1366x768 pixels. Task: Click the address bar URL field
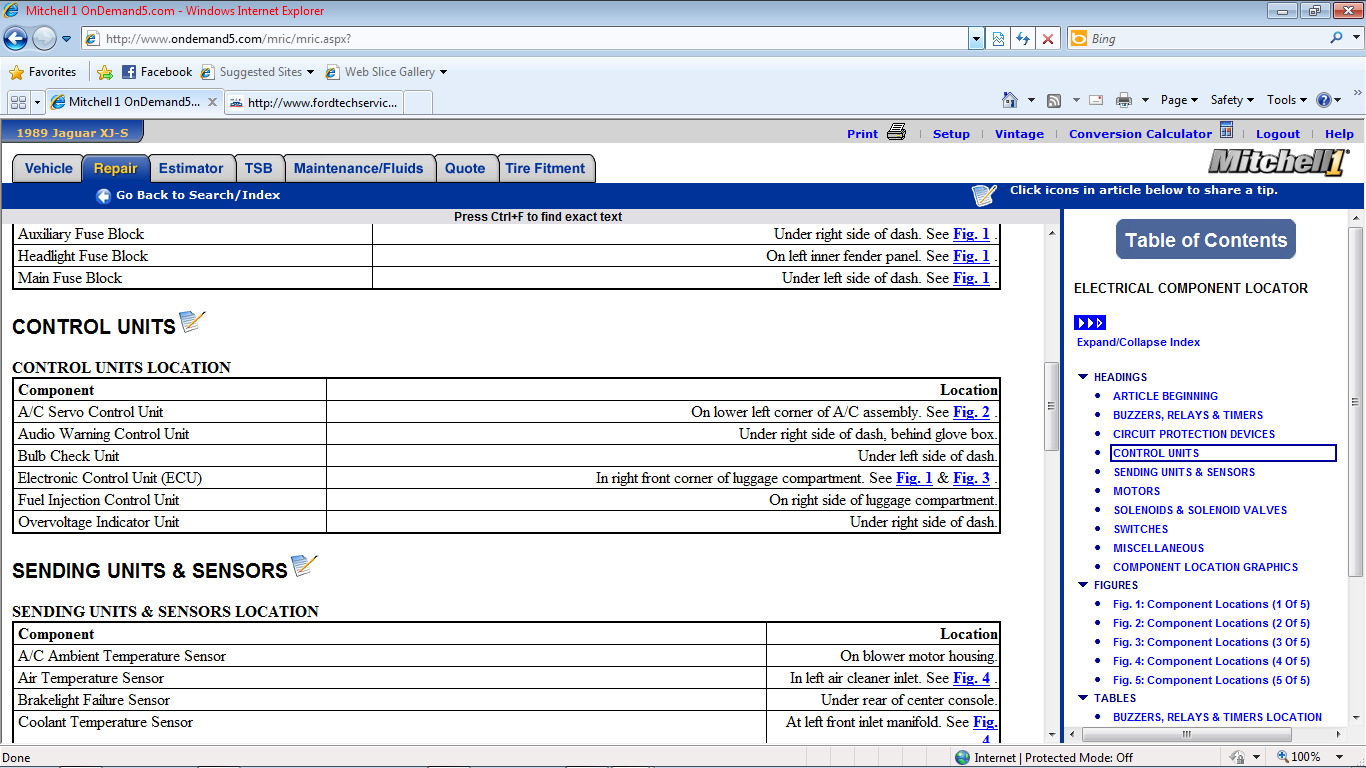click(525, 39)
